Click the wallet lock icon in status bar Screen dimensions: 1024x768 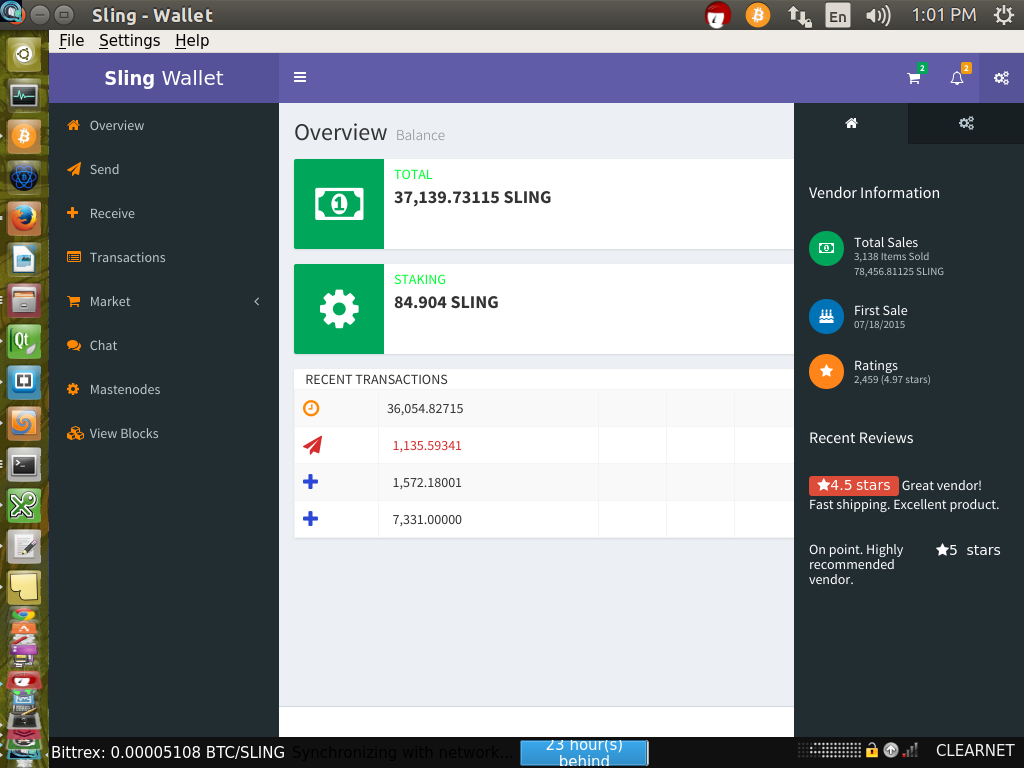click(872, 750)
